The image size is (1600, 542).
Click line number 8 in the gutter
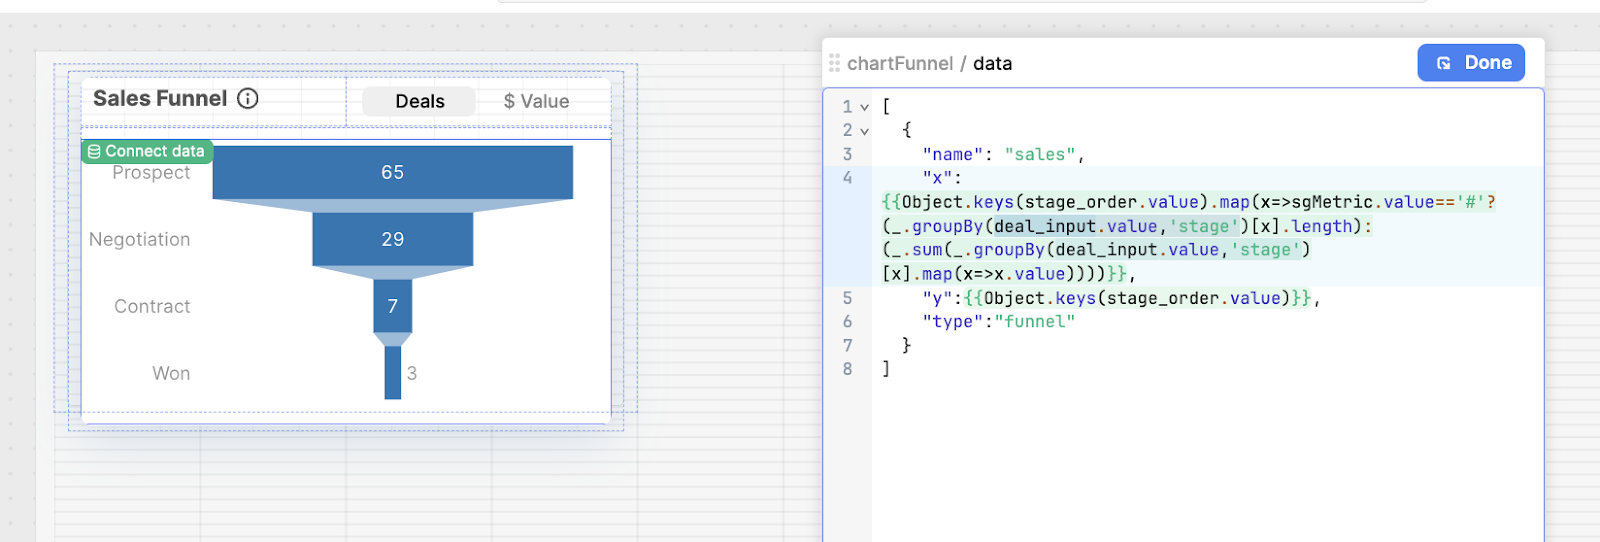(x=847, y=369)
